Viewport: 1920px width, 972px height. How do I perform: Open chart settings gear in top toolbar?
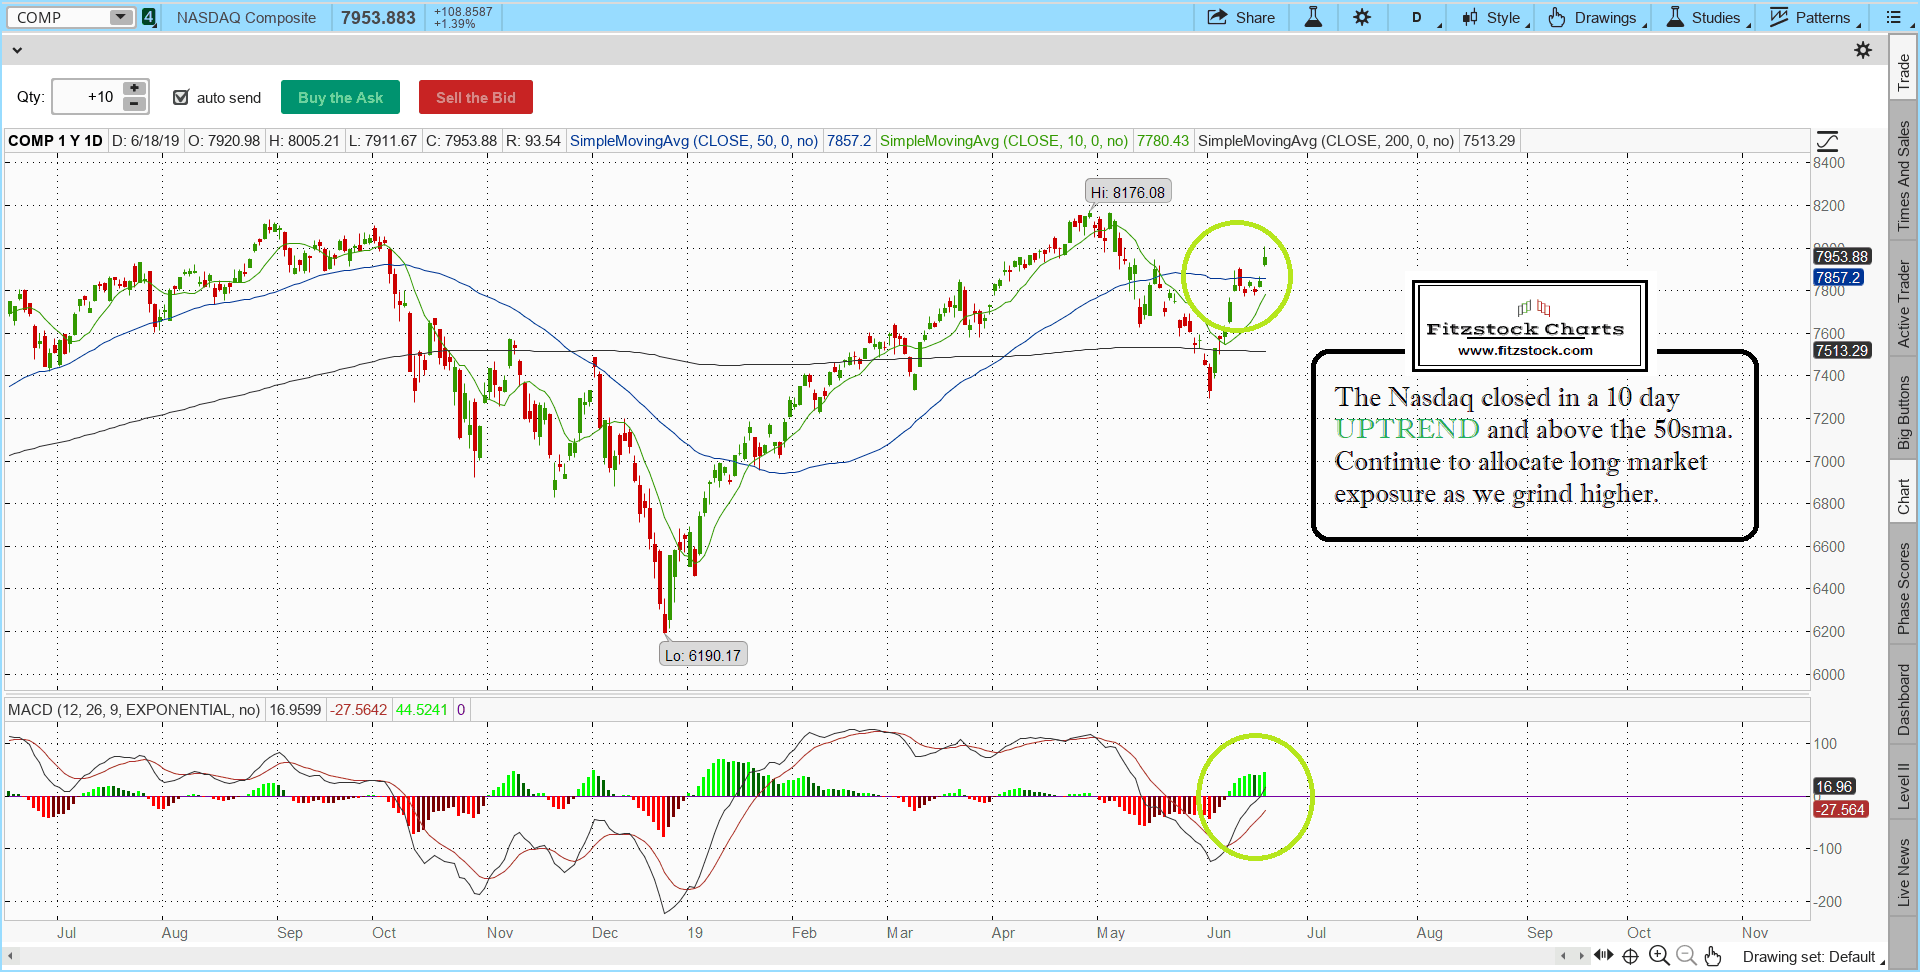coord(1362,17)
